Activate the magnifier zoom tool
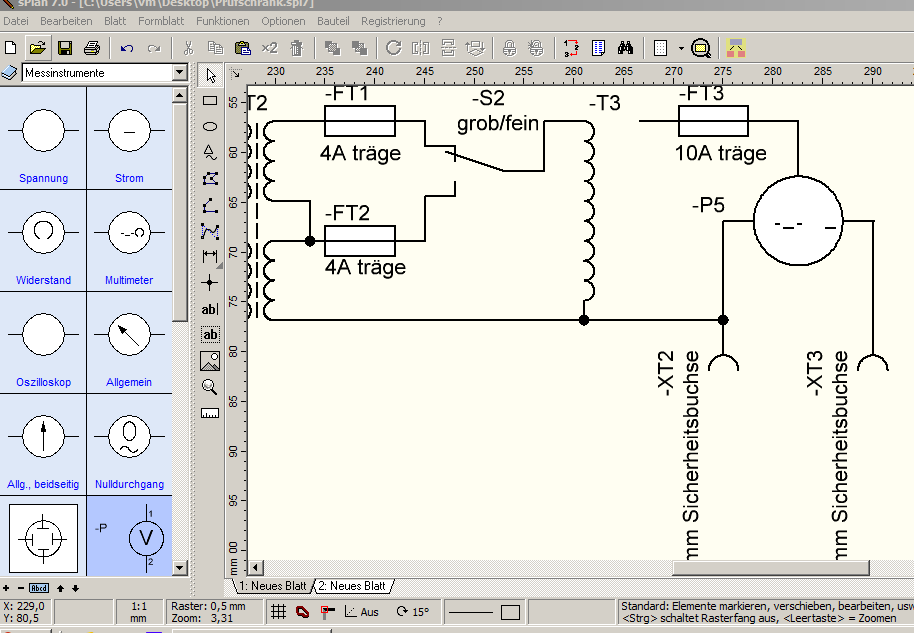 [210, 386]
